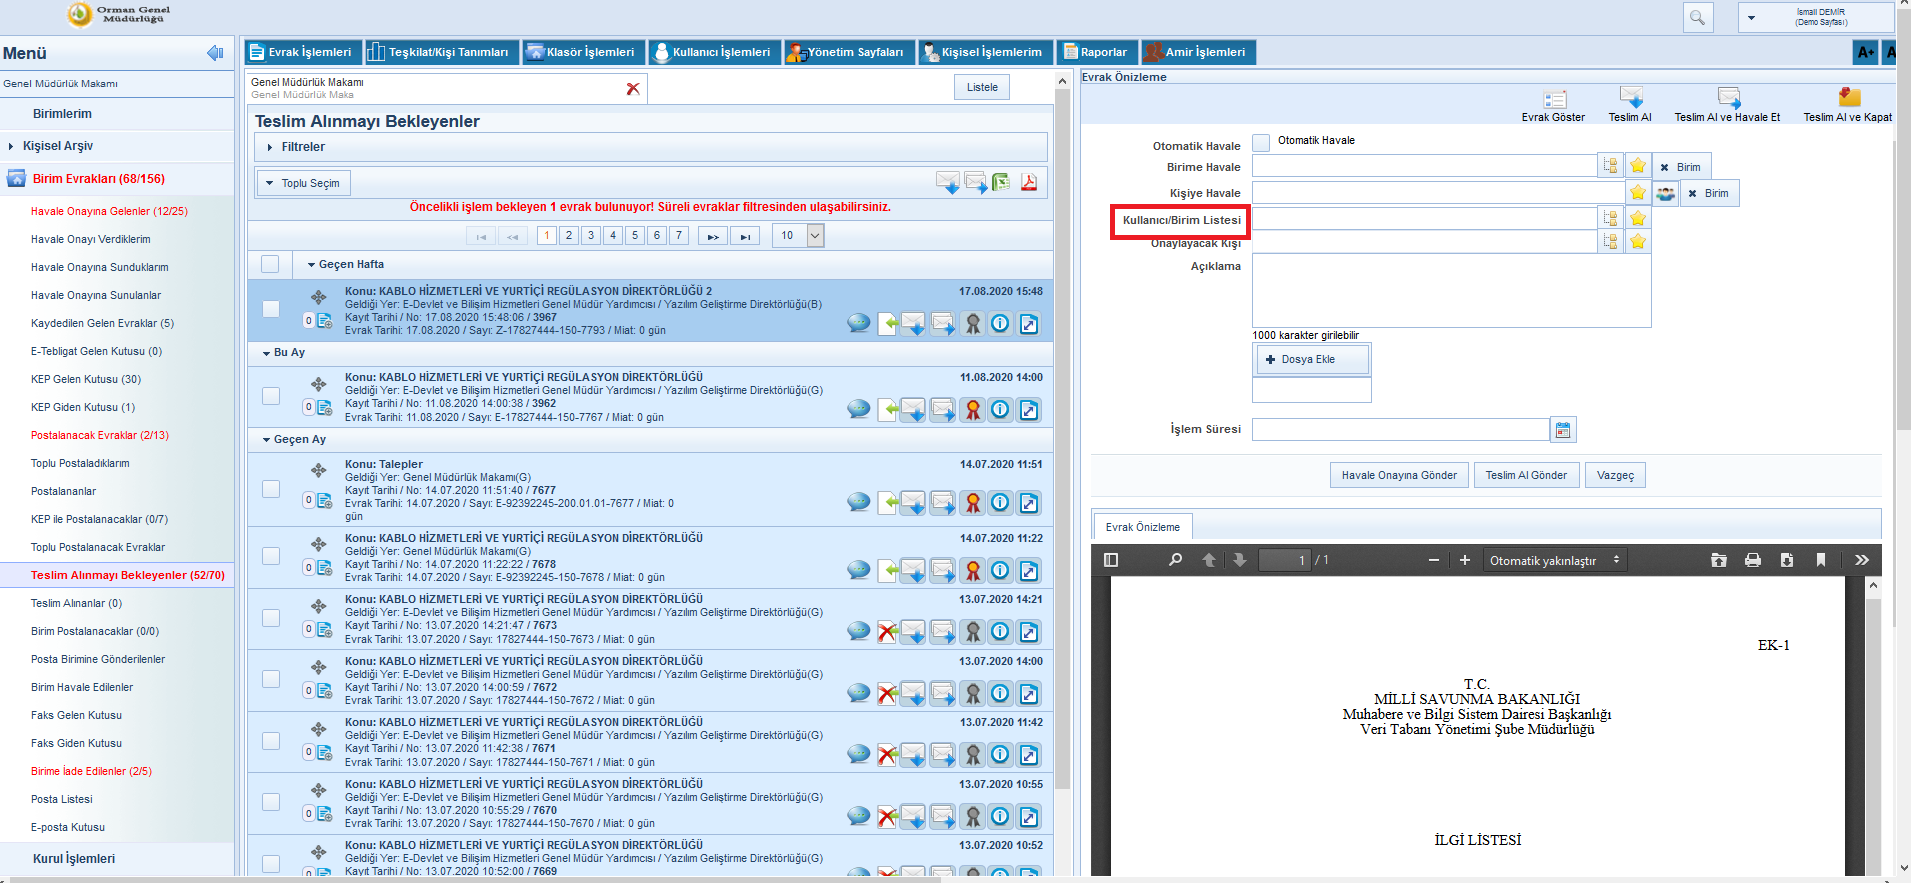
Task: Open the Klasör İşlemleri menu
Action: (x=583, y=52)
